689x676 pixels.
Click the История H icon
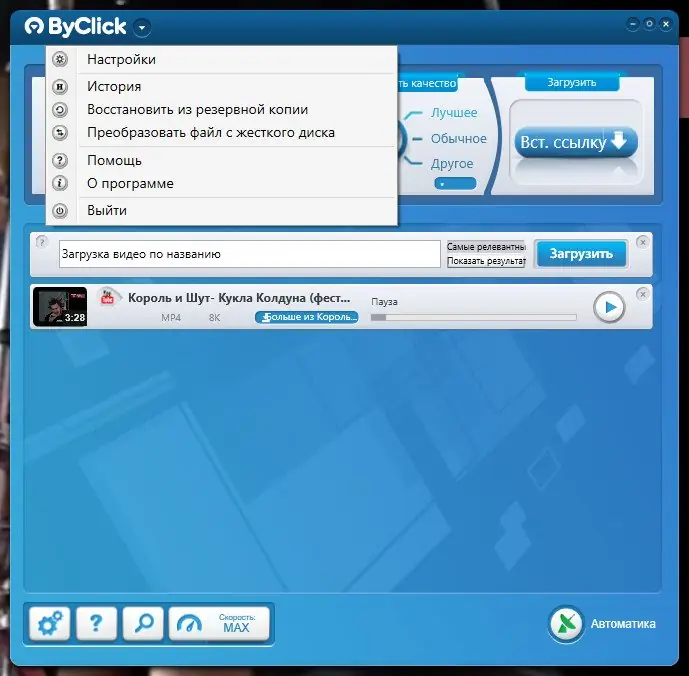pyautogui.click(x=60, y=87)
